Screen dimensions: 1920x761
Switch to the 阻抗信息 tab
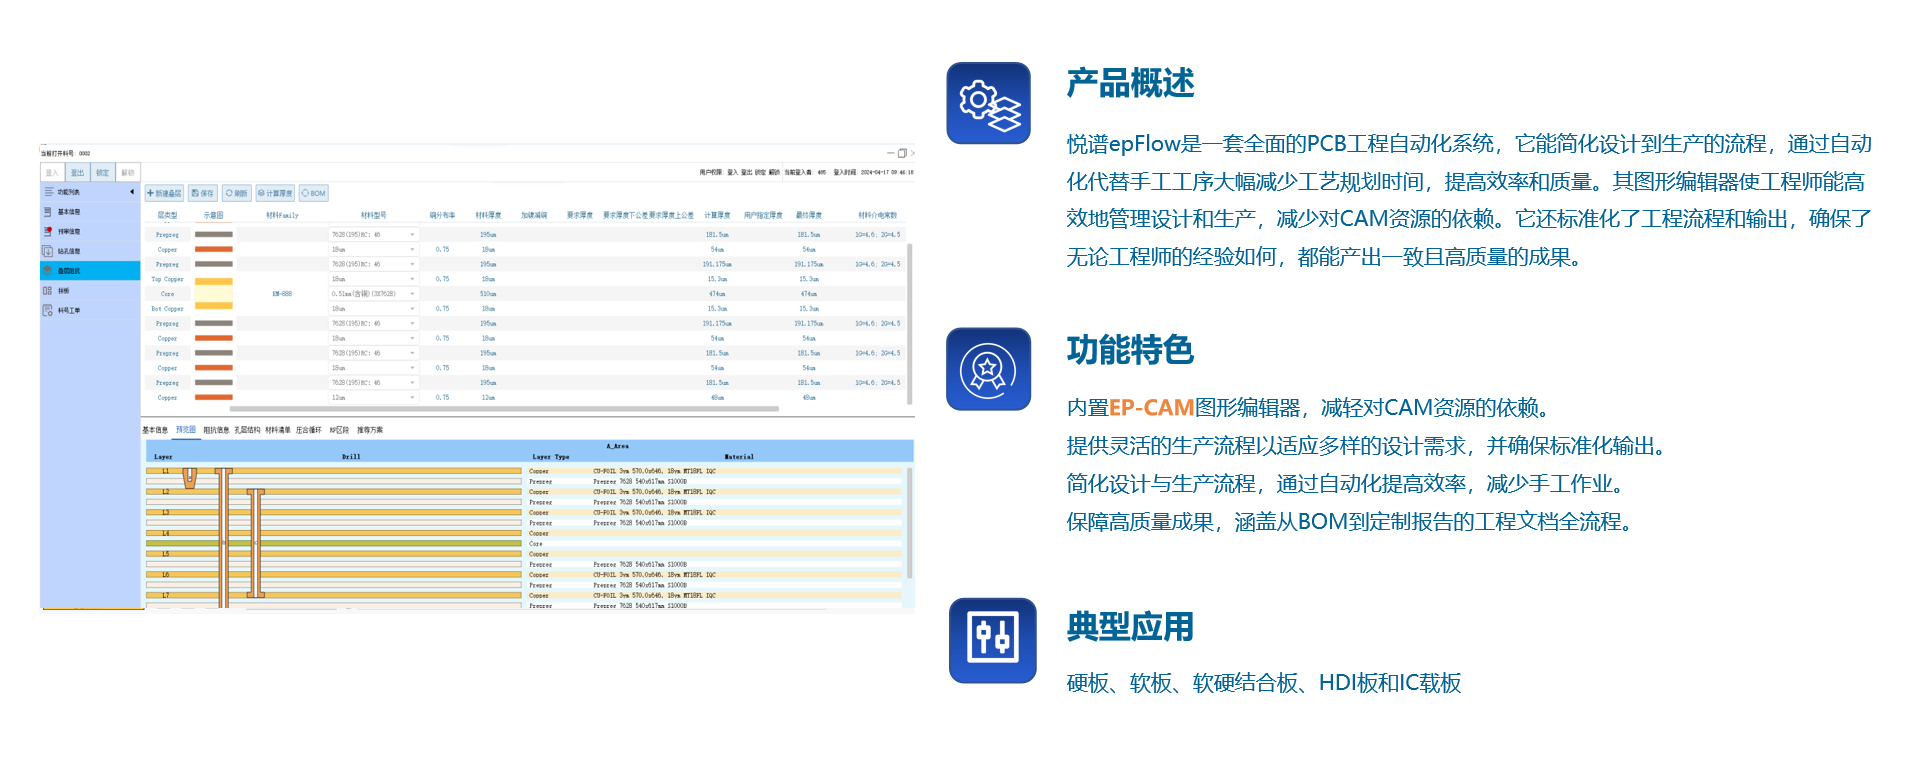click(216, 430)
